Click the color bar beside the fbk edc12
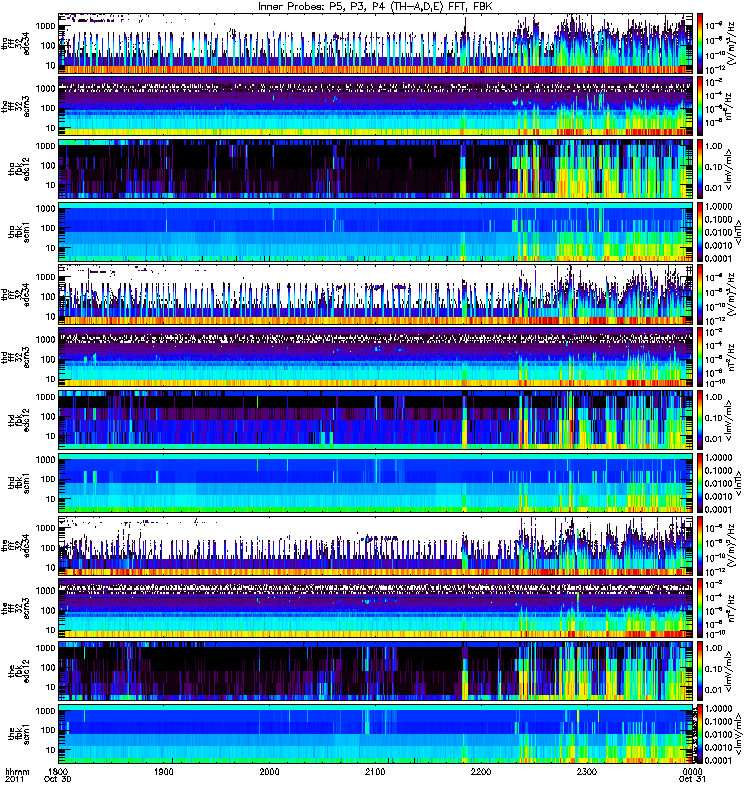This screenshot has height=800, width=750. (700, 671)
